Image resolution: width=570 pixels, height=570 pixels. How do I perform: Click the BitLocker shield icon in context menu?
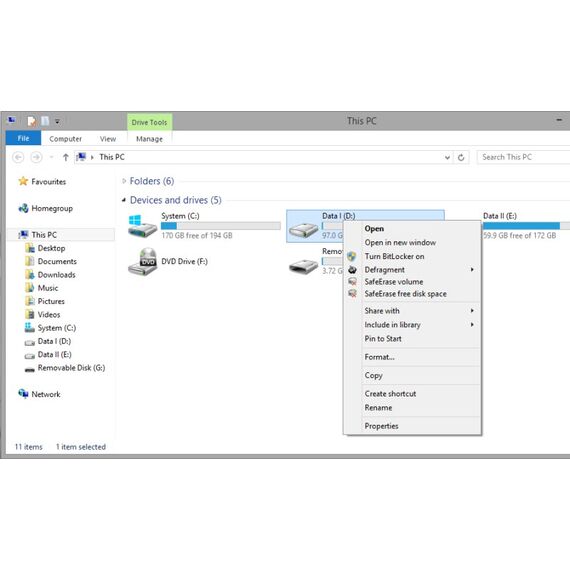point(352,256)
